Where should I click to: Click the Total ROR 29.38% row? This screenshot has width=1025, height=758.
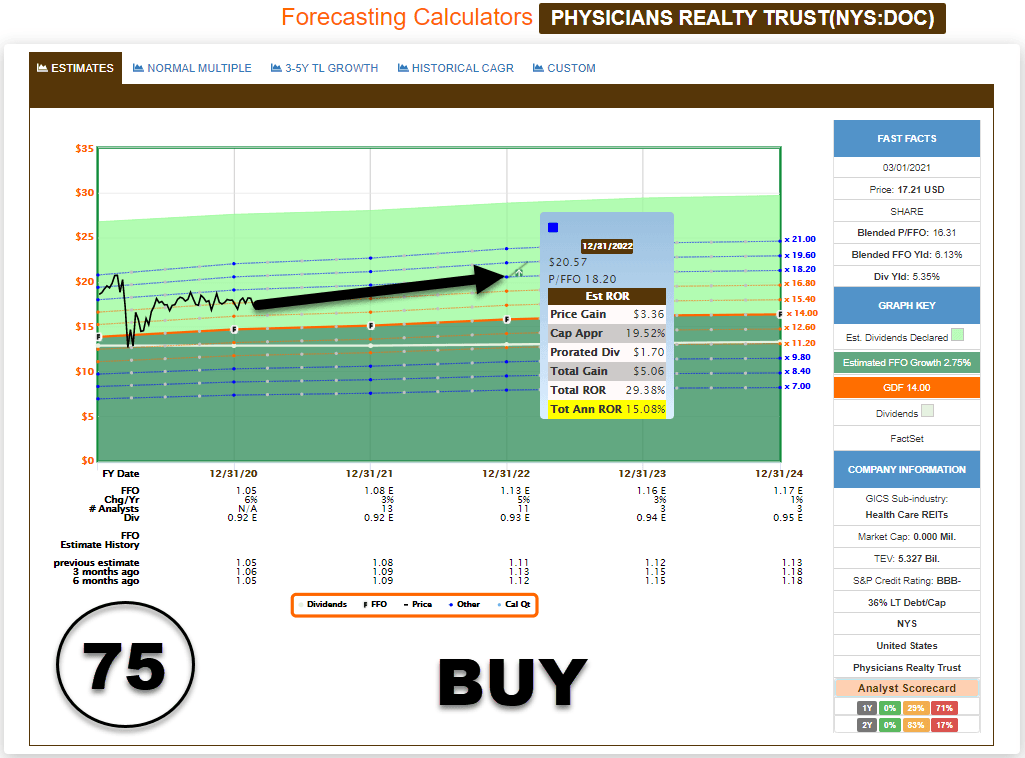[x=607, y=390]
